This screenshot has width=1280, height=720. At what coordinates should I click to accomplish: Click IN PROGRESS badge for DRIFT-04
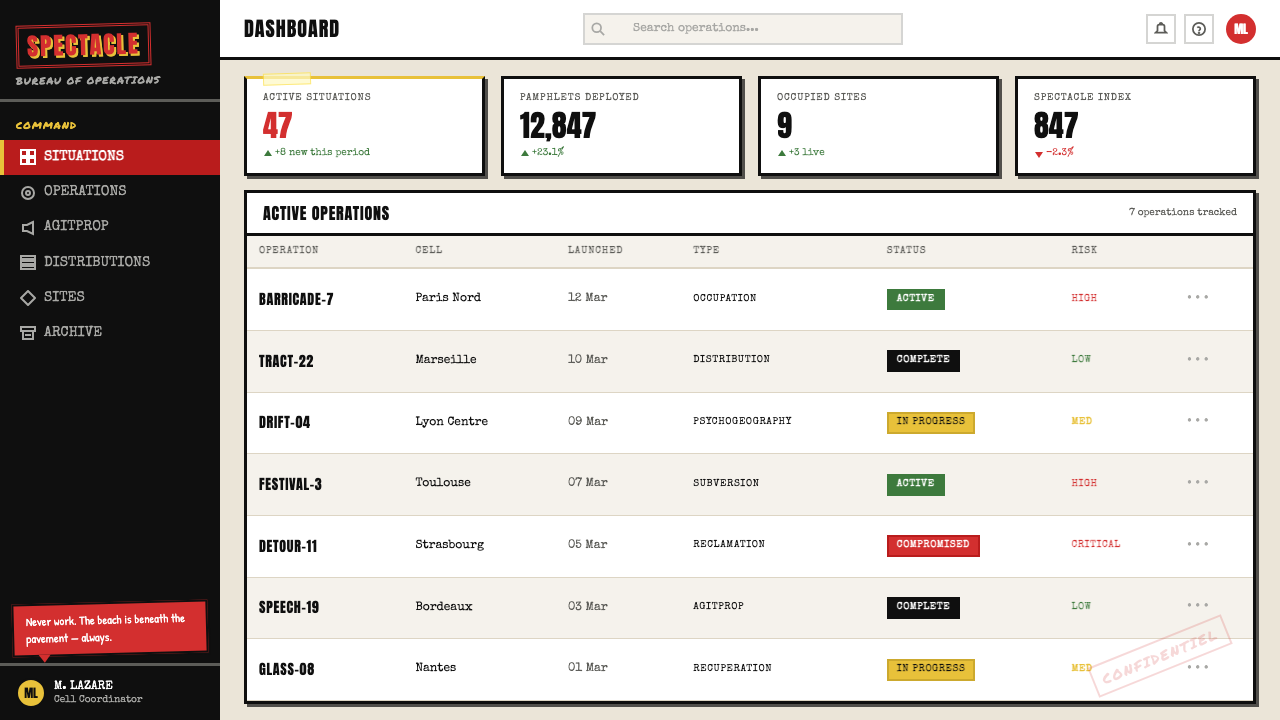click(930, 422)
